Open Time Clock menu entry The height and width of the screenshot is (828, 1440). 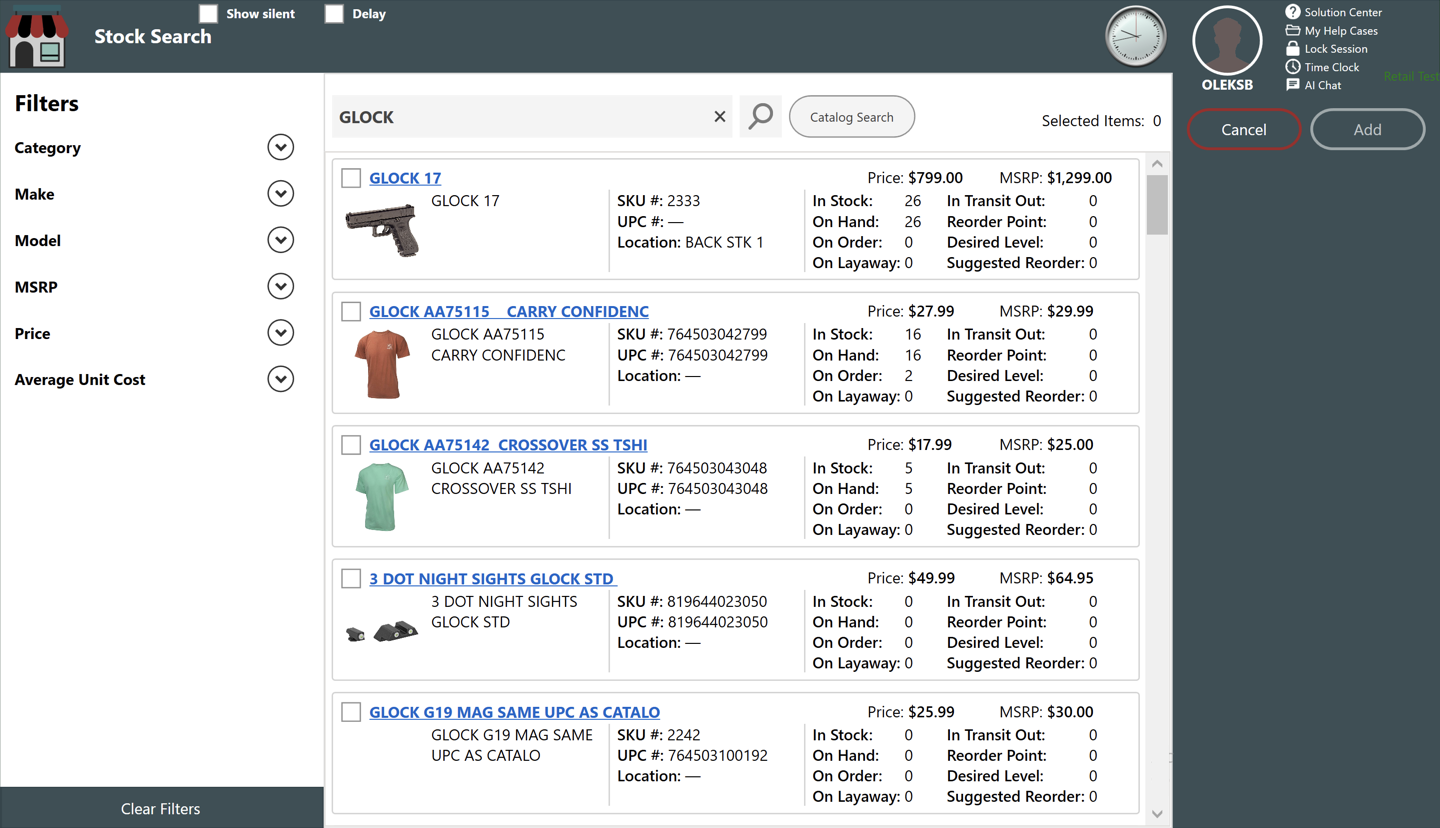click(1332, 67)
